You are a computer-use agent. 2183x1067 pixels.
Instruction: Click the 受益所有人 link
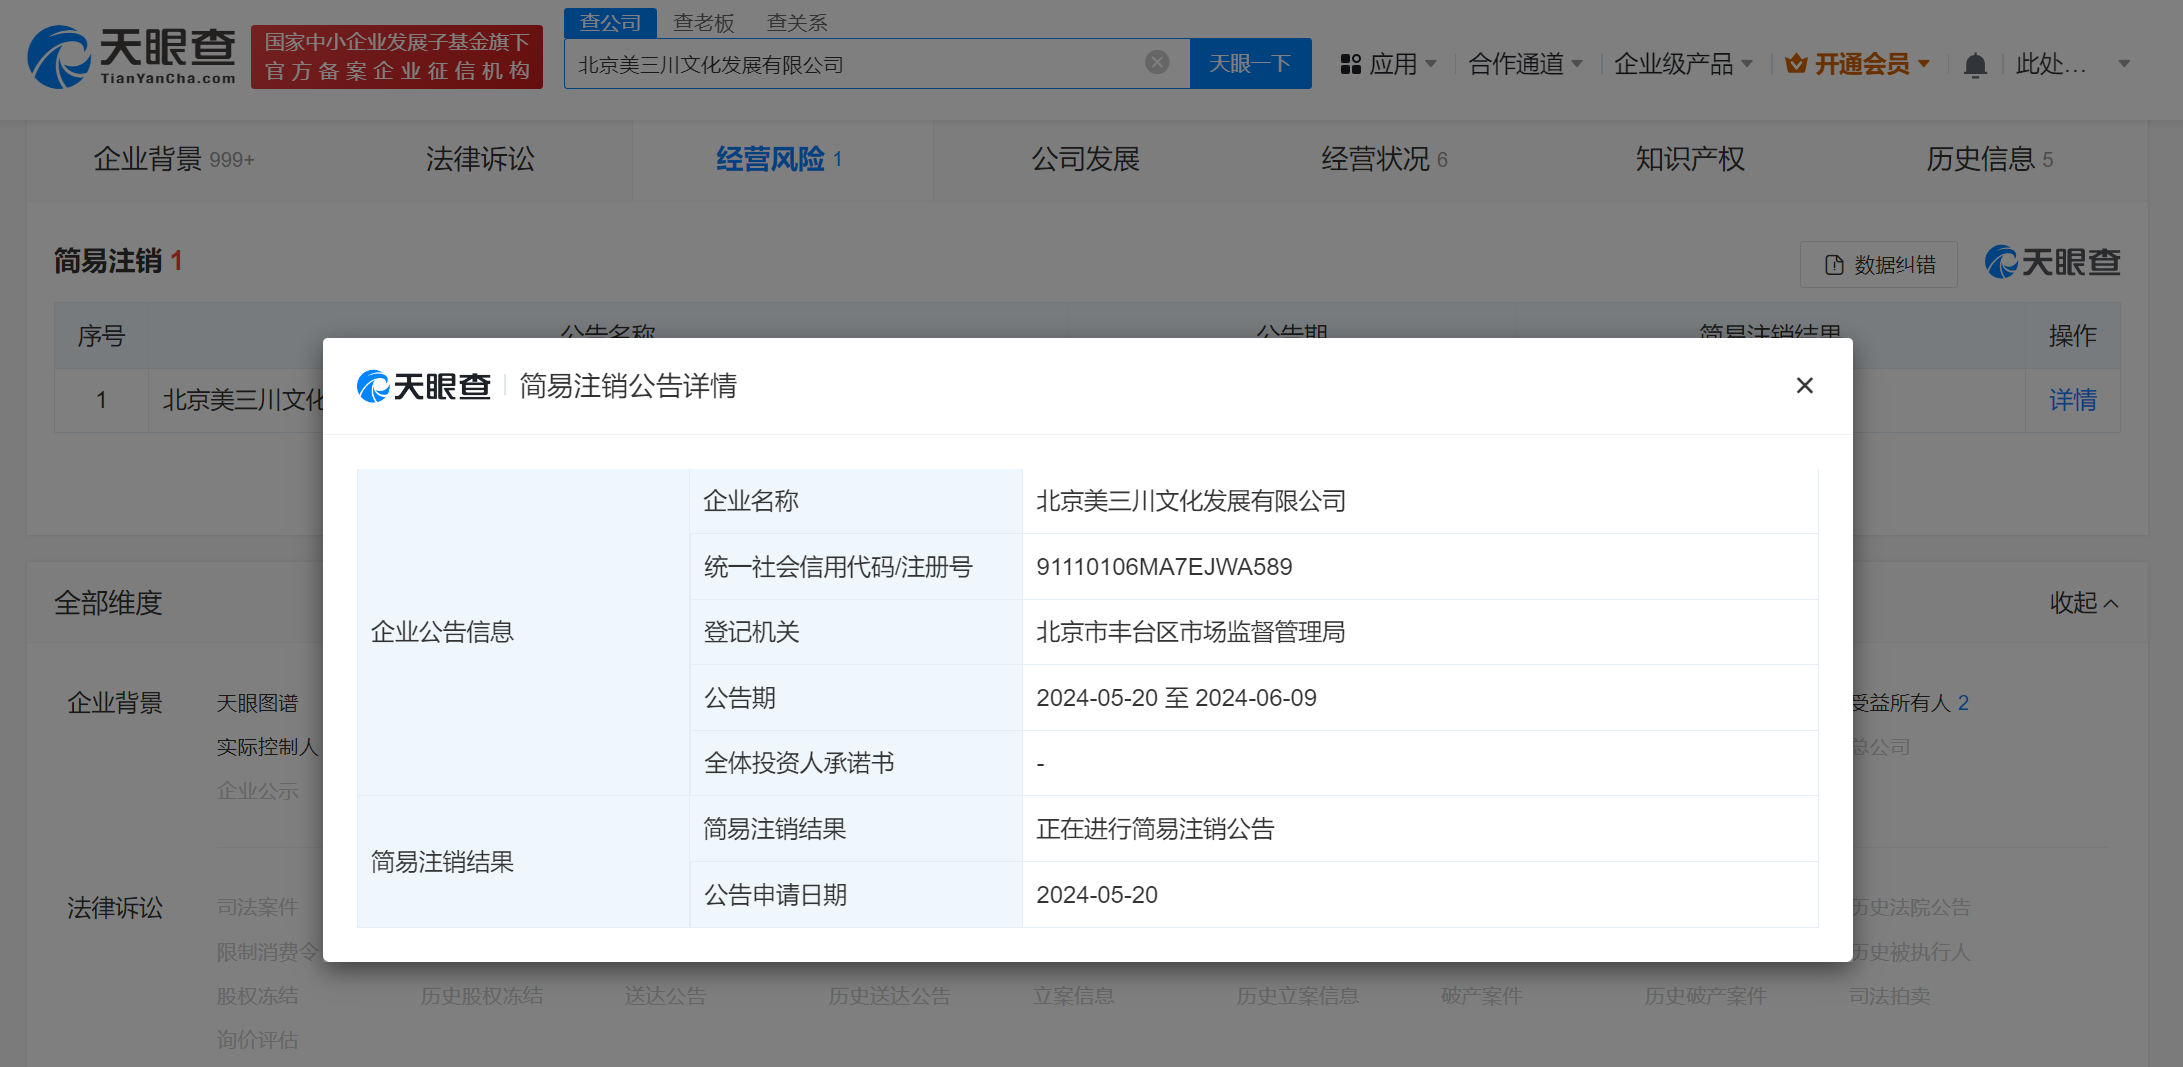pos(1910,703)
